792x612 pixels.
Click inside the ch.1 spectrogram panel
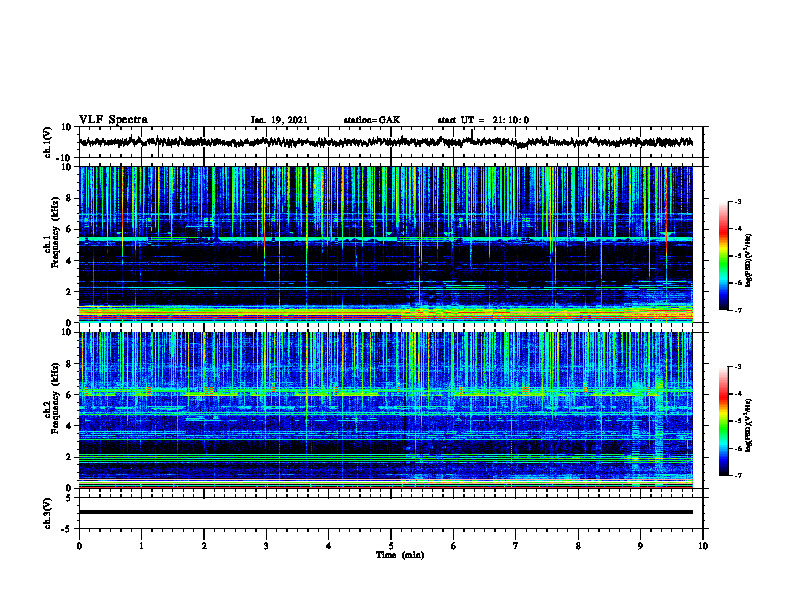386,244
